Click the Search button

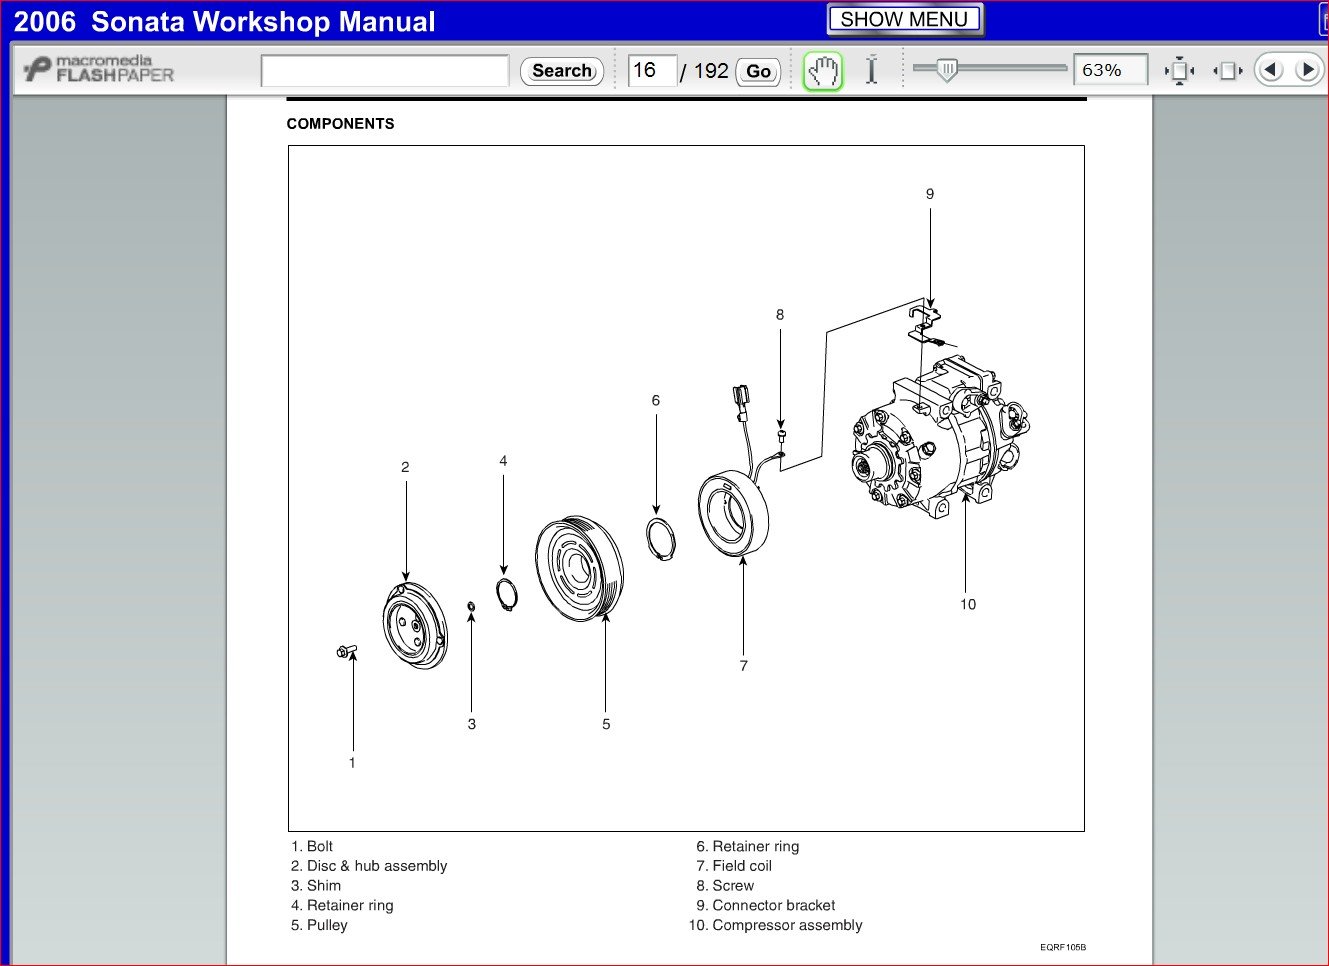tap(562, 71)
